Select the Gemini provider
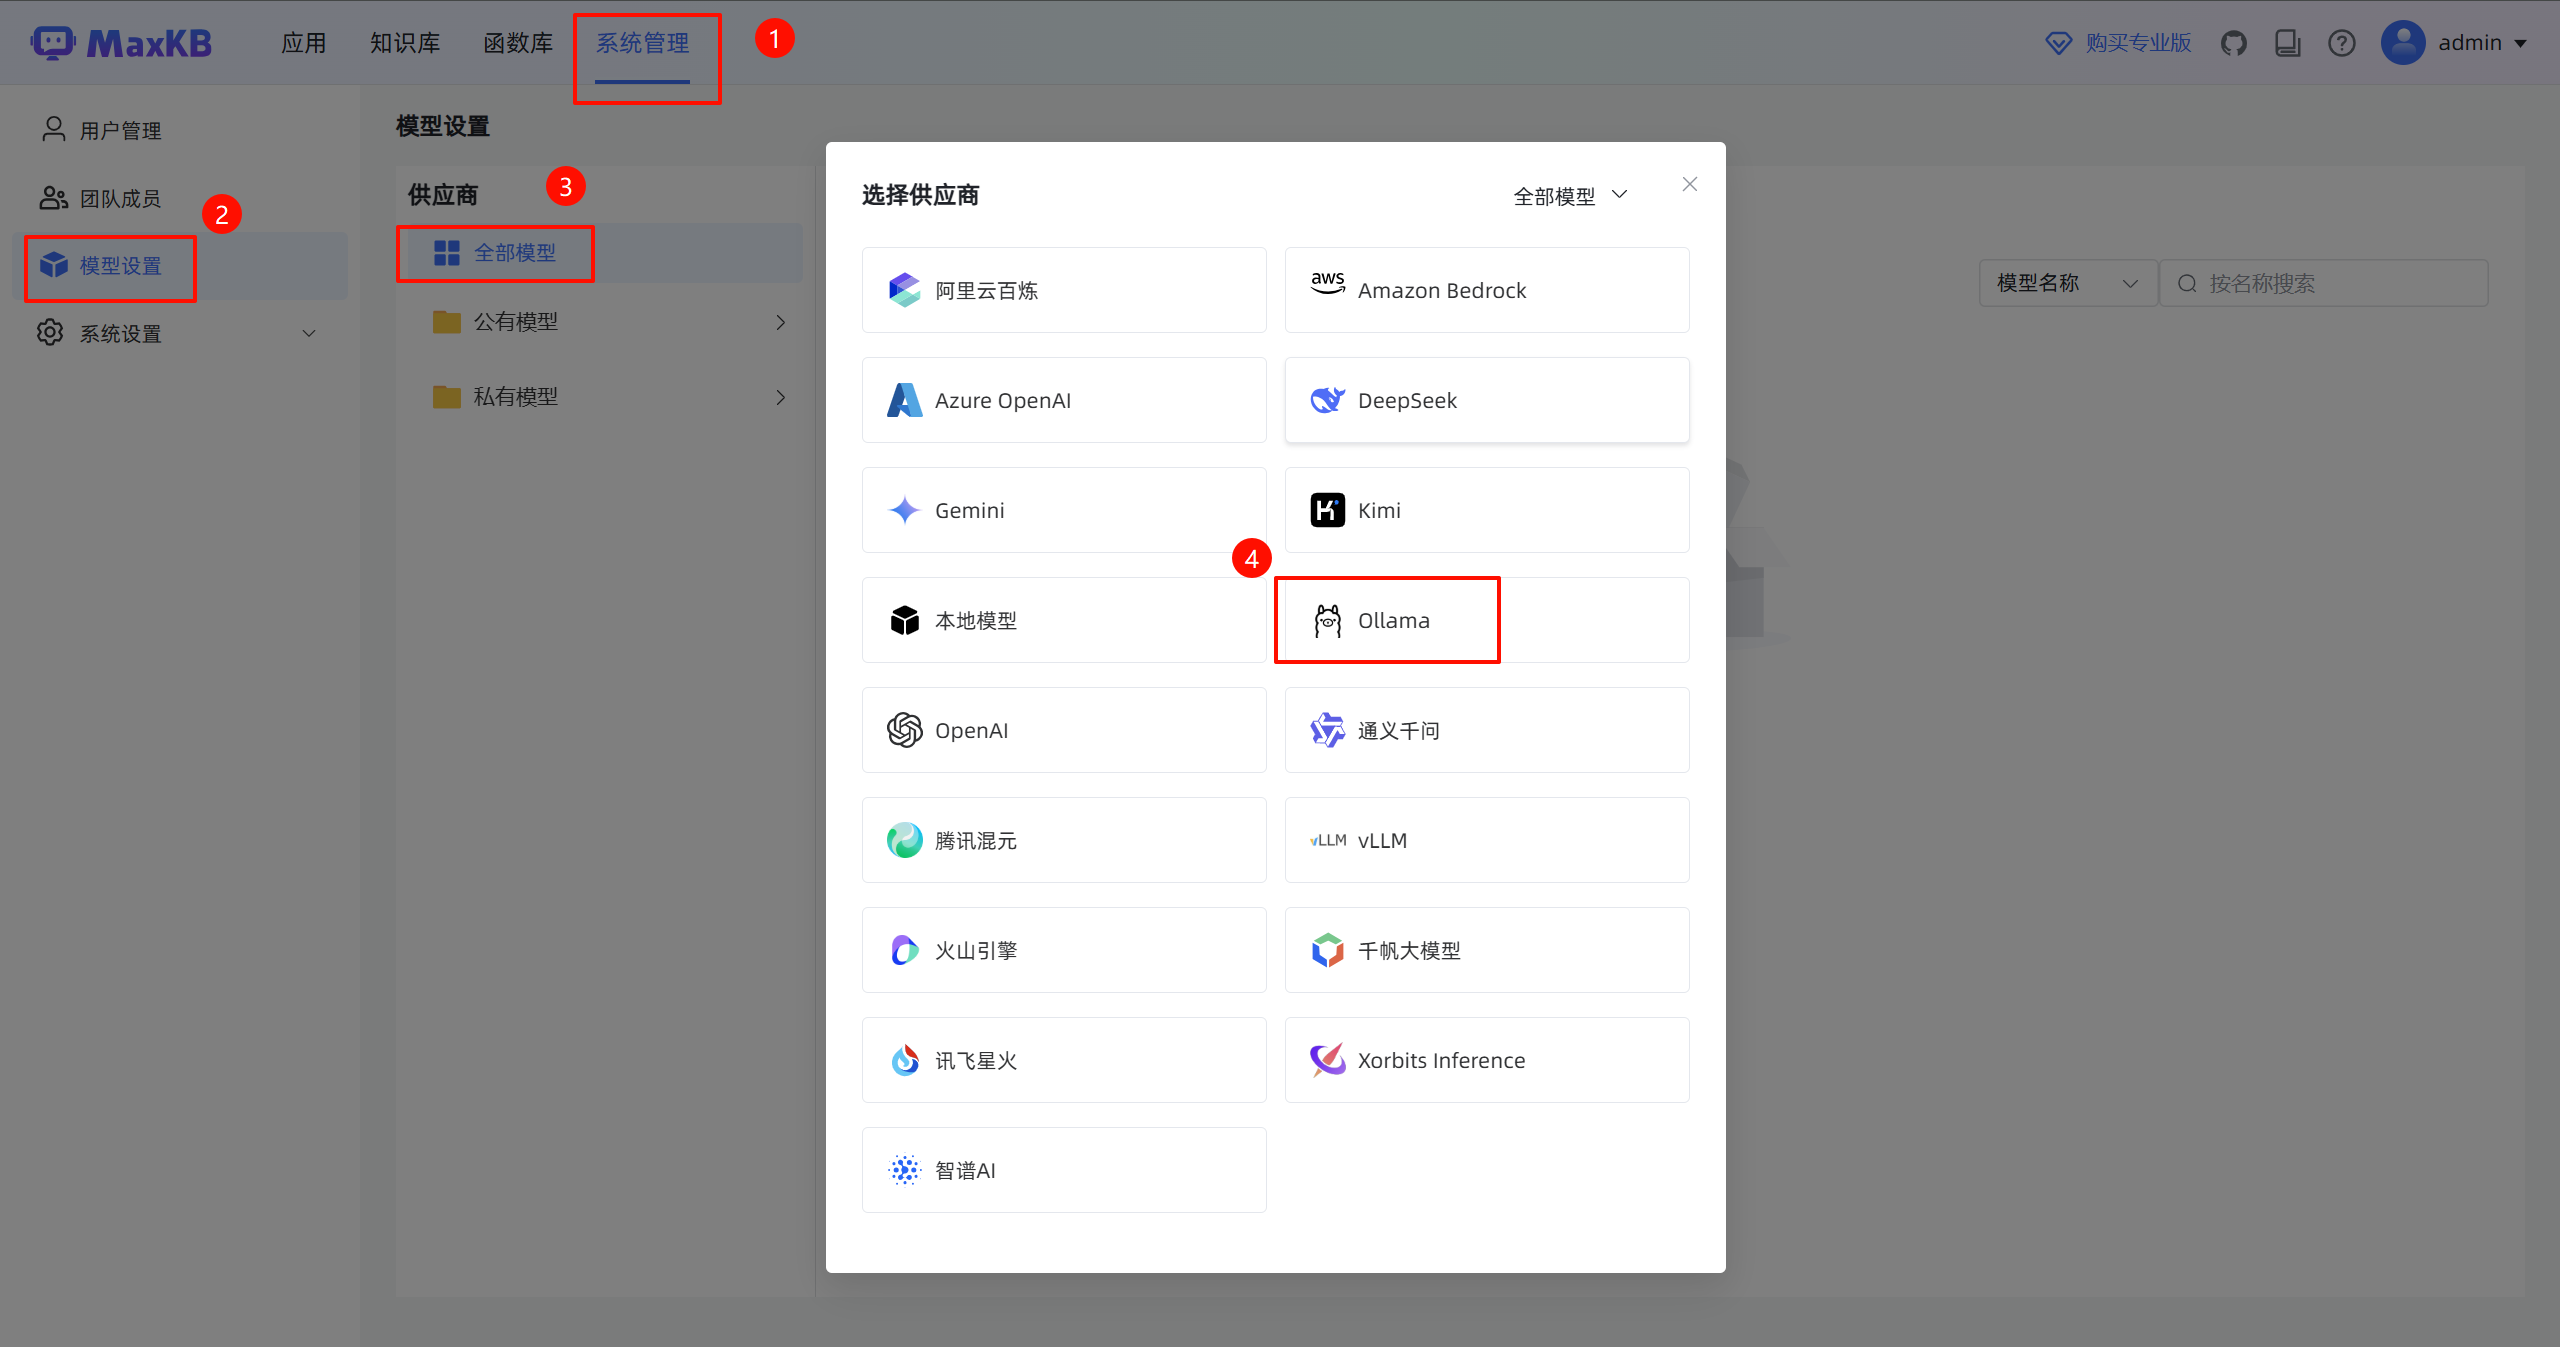The image size is (2560, 1347). [1064, 510]
